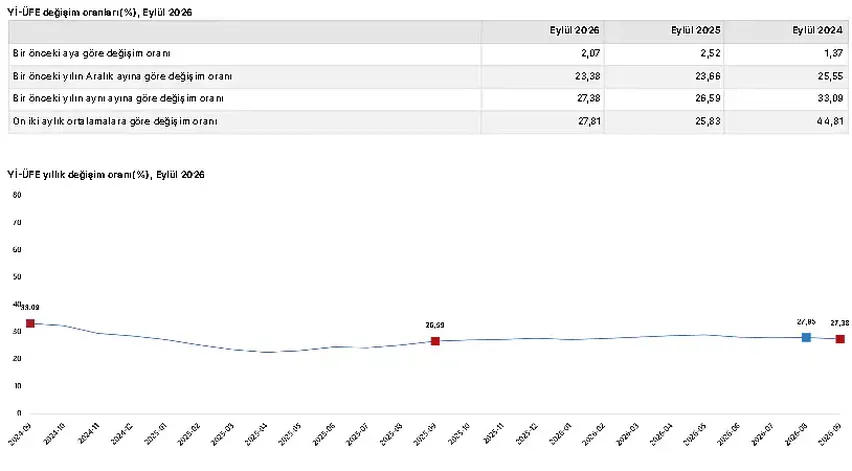852x471 pixels.
Task: Click the y-axis label 70
Action: (17, 222)
